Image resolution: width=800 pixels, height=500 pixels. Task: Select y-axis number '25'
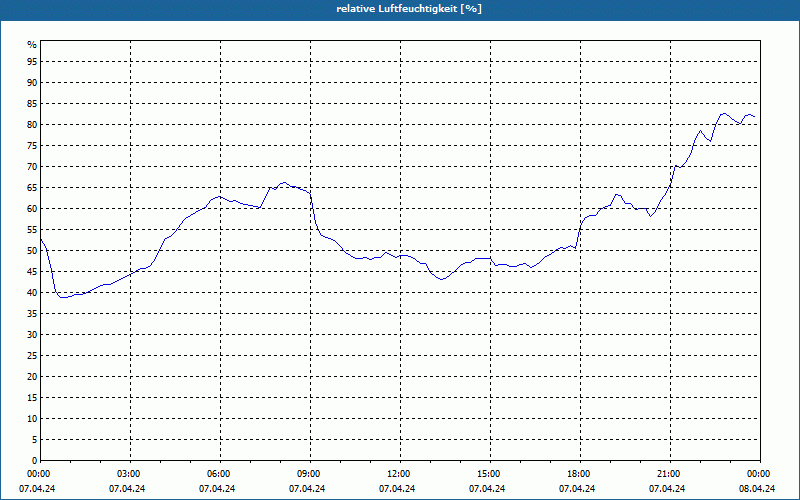click(x=32, y=356)
